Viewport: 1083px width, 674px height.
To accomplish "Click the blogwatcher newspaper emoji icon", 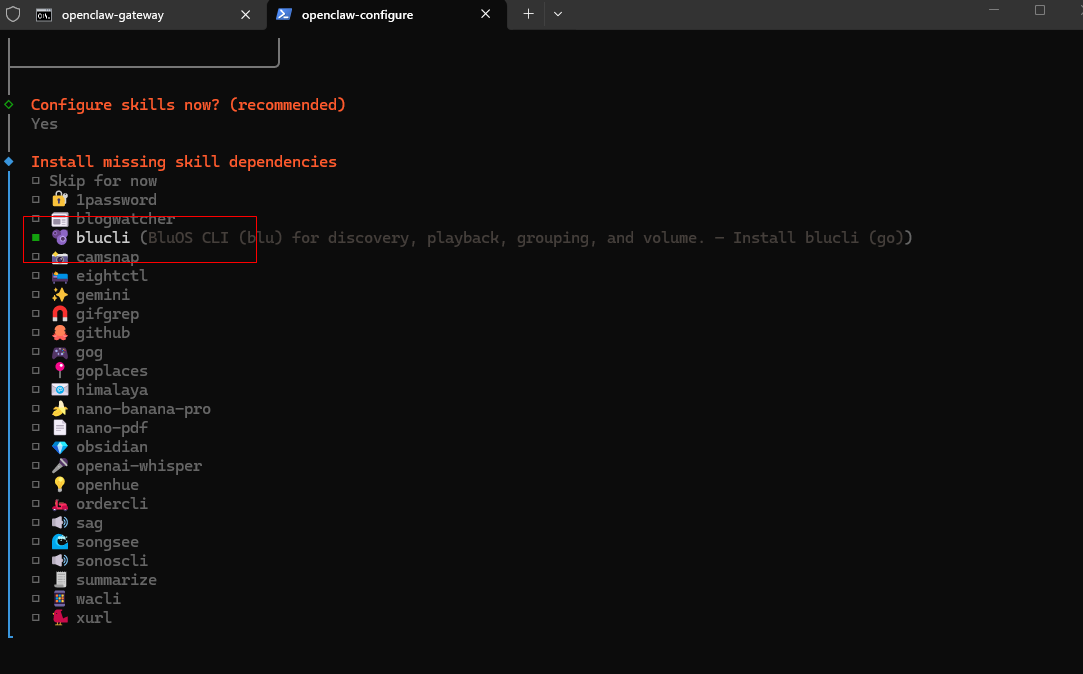I will click(x=60, y=219).
